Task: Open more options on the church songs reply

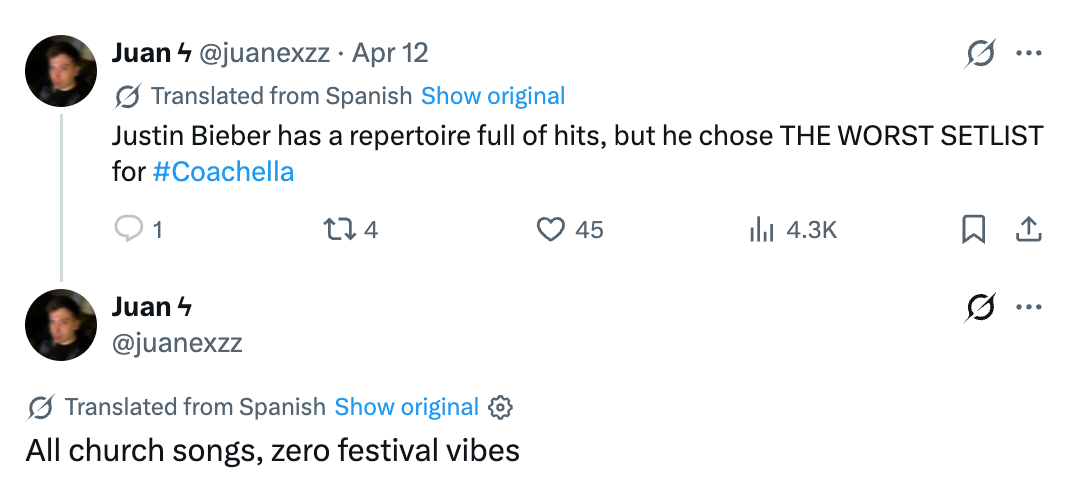Action: click(x=1028, y=308)
